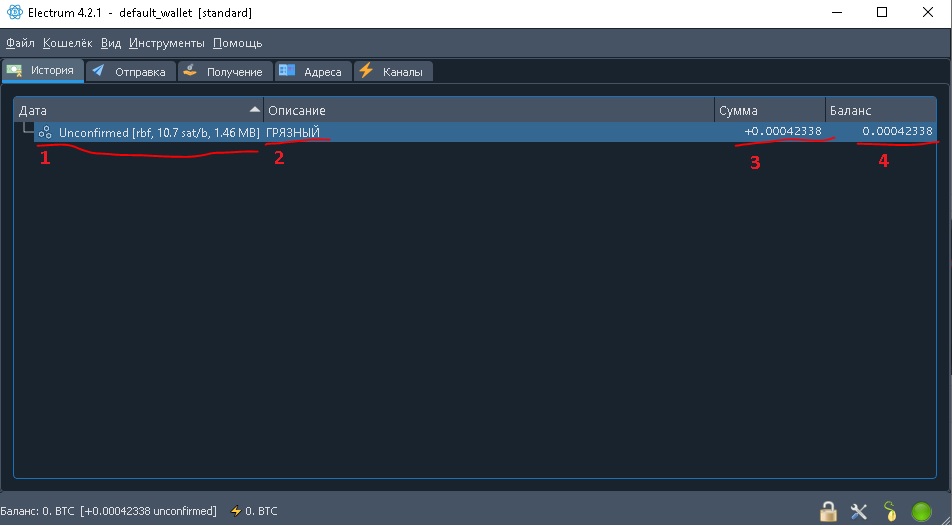Image resolution: width=952 pixels, height=526 pixels.
Task: Open the Получение (Receive) tab
Action: (224, 72)
